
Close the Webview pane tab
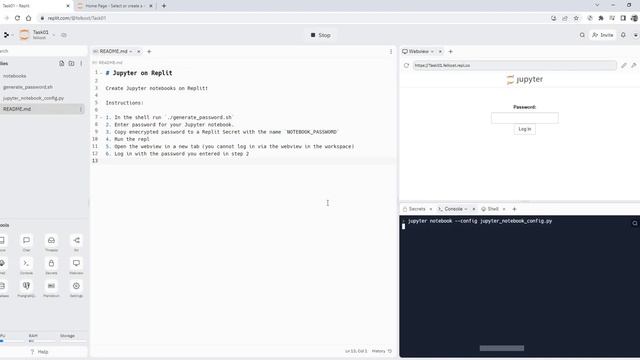pos(440,51)
